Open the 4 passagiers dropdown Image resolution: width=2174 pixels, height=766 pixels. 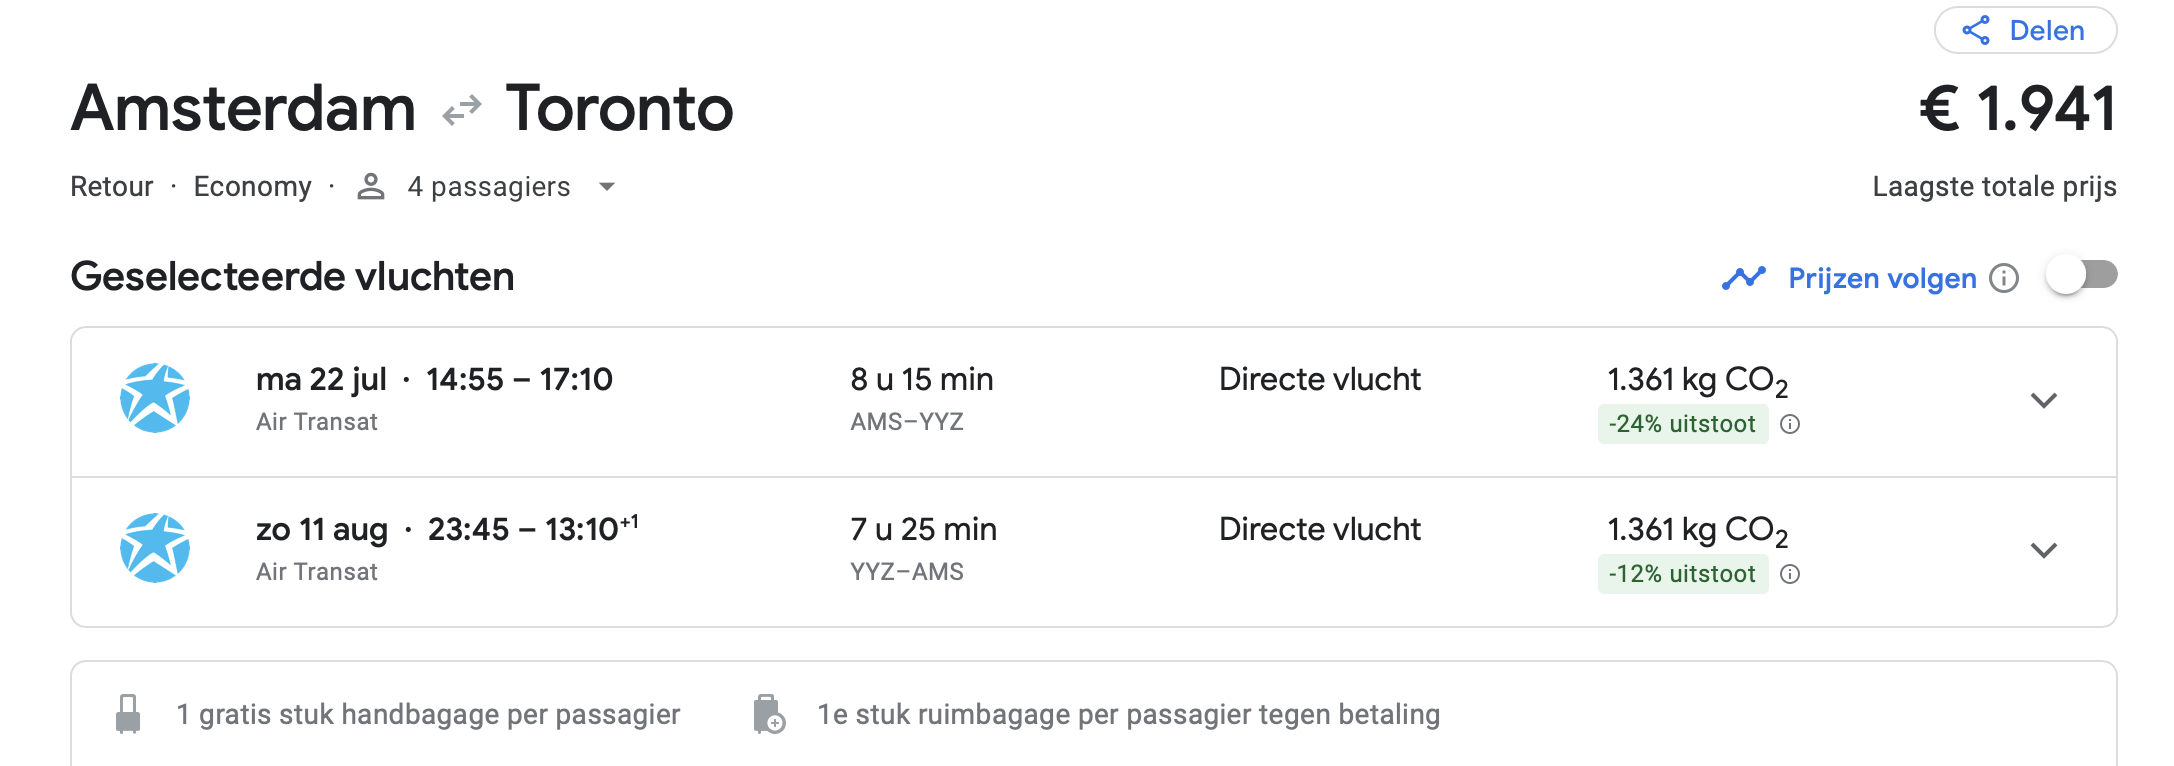click(606, 187)
